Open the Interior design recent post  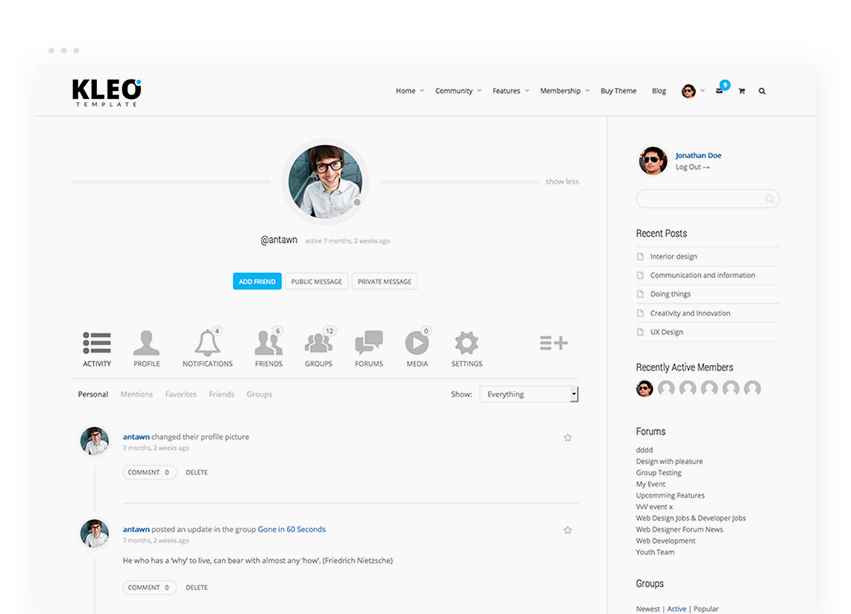coord(673,257)
